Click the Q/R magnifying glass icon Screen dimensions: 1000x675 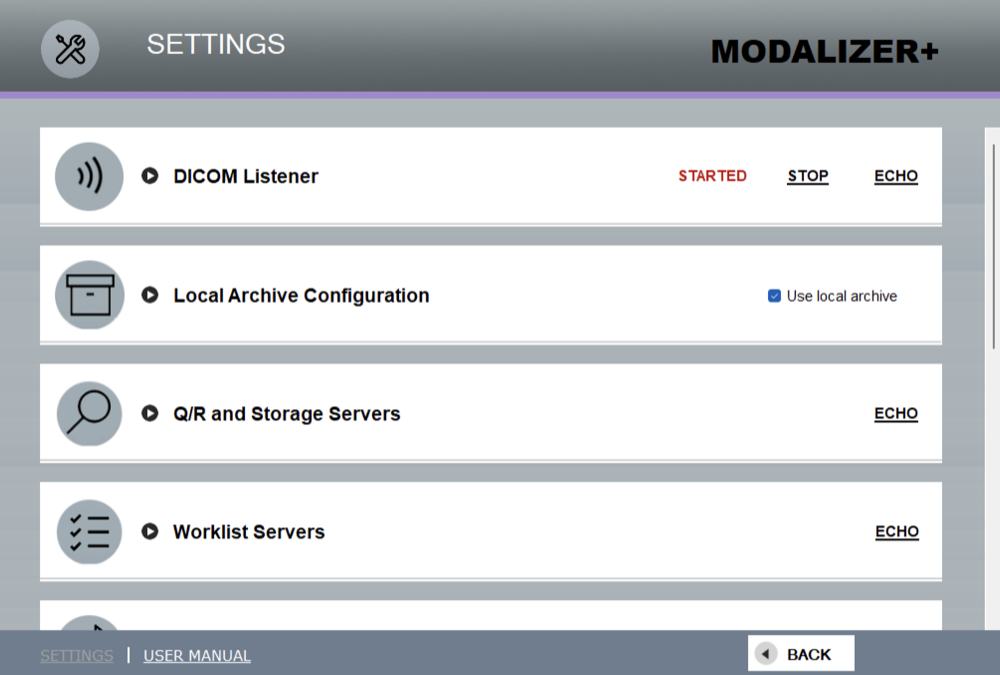89,413
